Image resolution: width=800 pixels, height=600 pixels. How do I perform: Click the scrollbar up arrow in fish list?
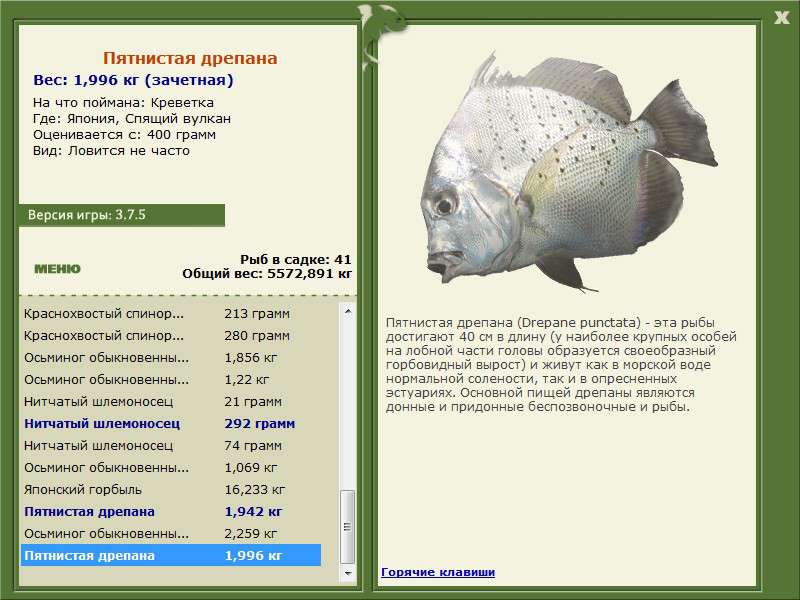click(347, 311)
